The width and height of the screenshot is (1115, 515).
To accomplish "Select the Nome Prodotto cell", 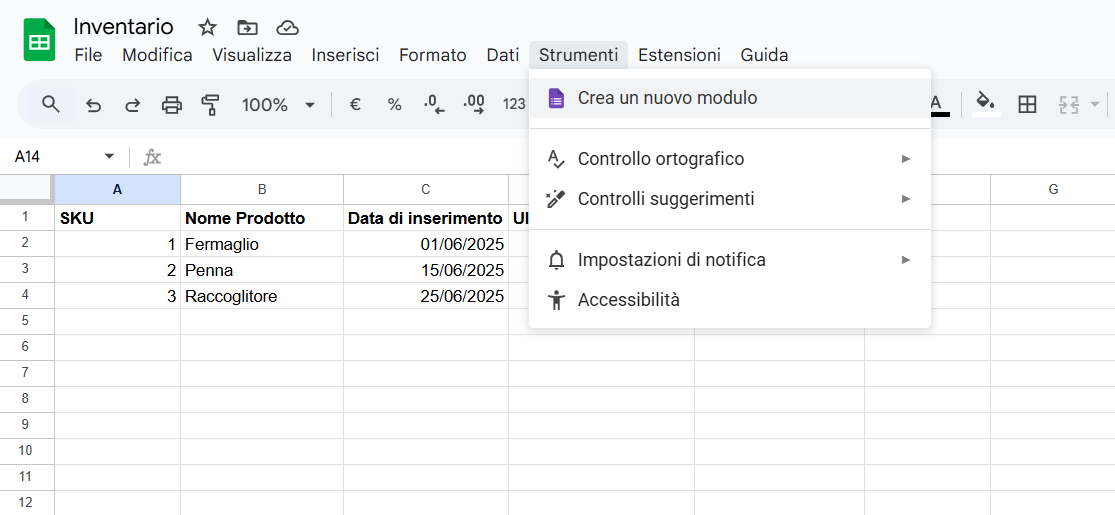I will click(x=262, y=218).
